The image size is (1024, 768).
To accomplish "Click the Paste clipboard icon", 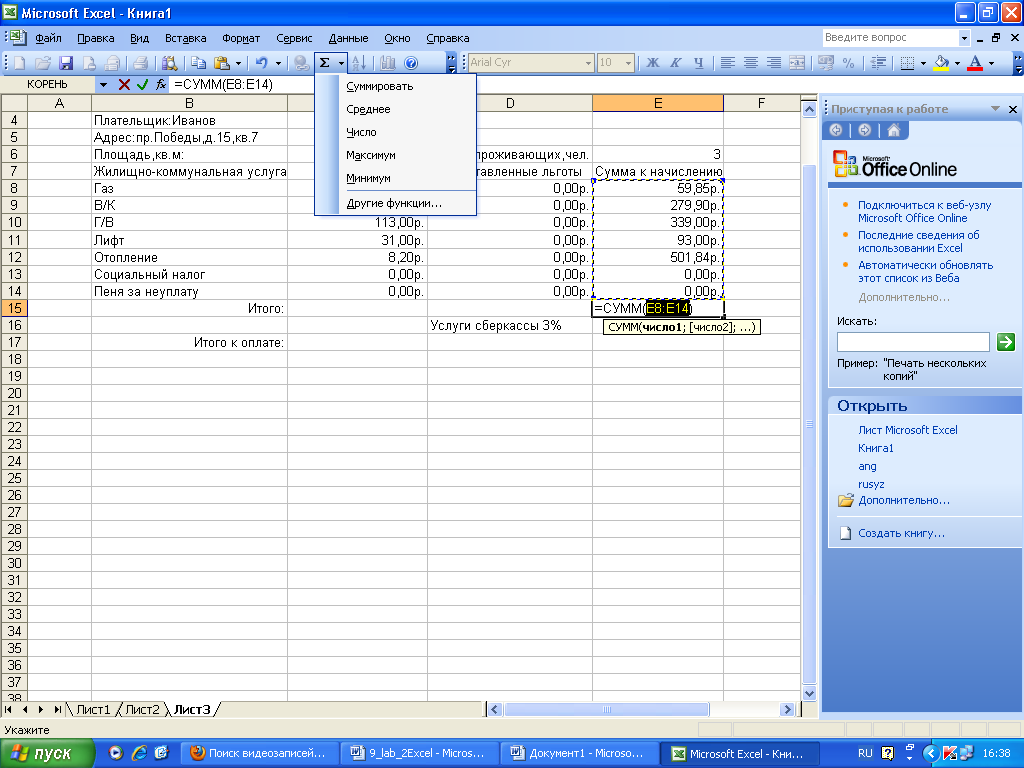I will (x=222, y=63).
